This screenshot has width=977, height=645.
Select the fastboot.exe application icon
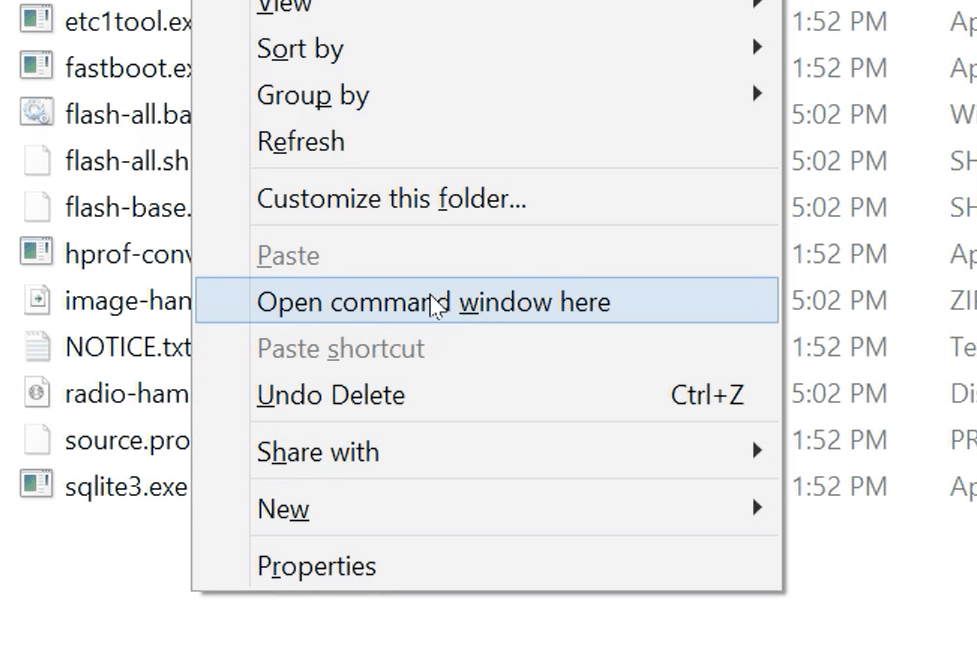37,66
